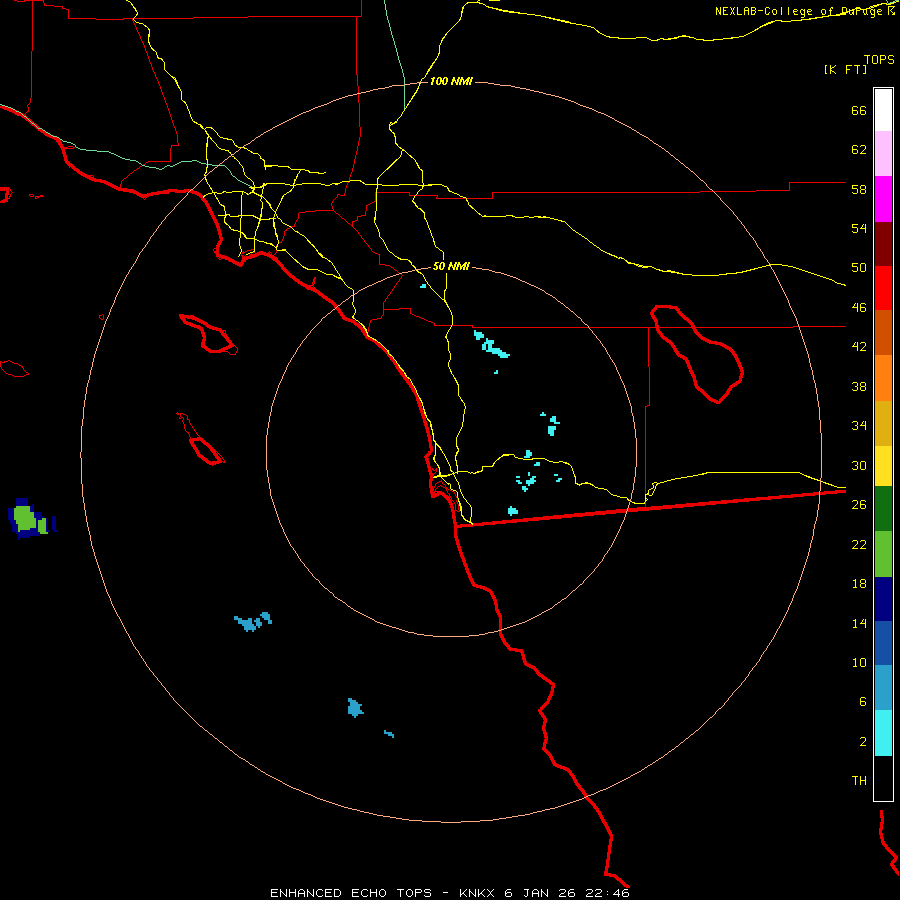This screenshot has width=900, height=900.
Task: Click the compact blue echo blob far south offshore
Action: 355,708
